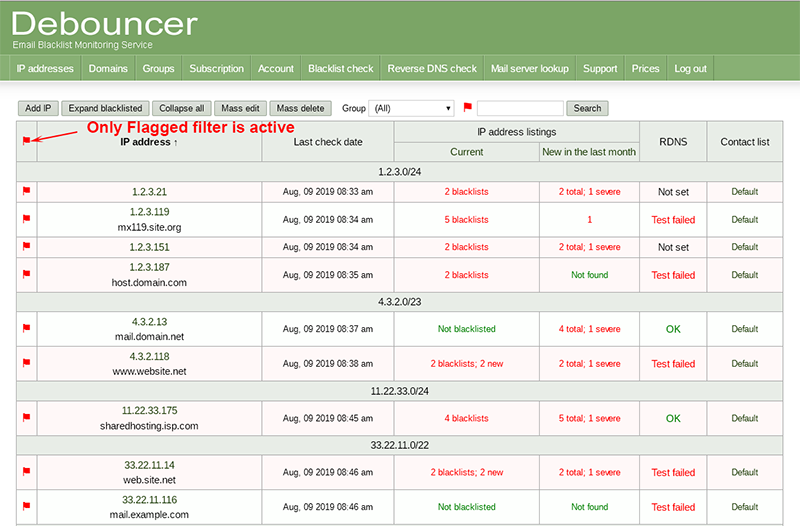The height and width of the screenshot is (526, 800).
Task: Toggle flag for 1.2.3.119 row
Action: 27,219
